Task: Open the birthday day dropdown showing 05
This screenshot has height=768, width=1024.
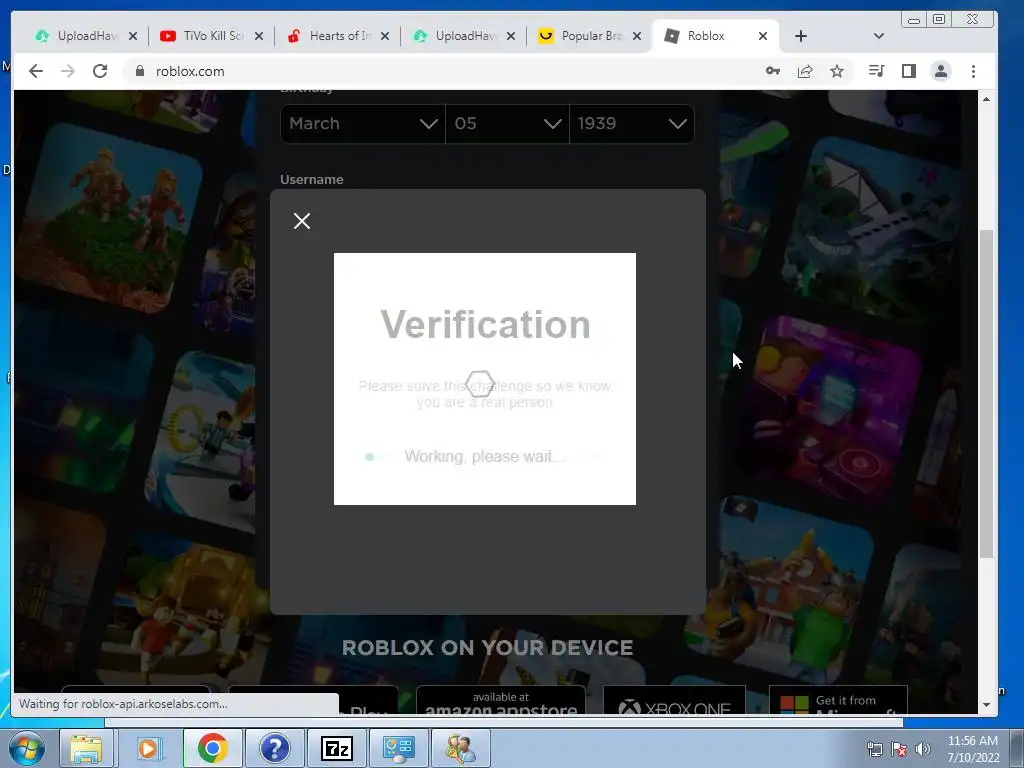Action: pyautogui.click(x=507, y=123)
